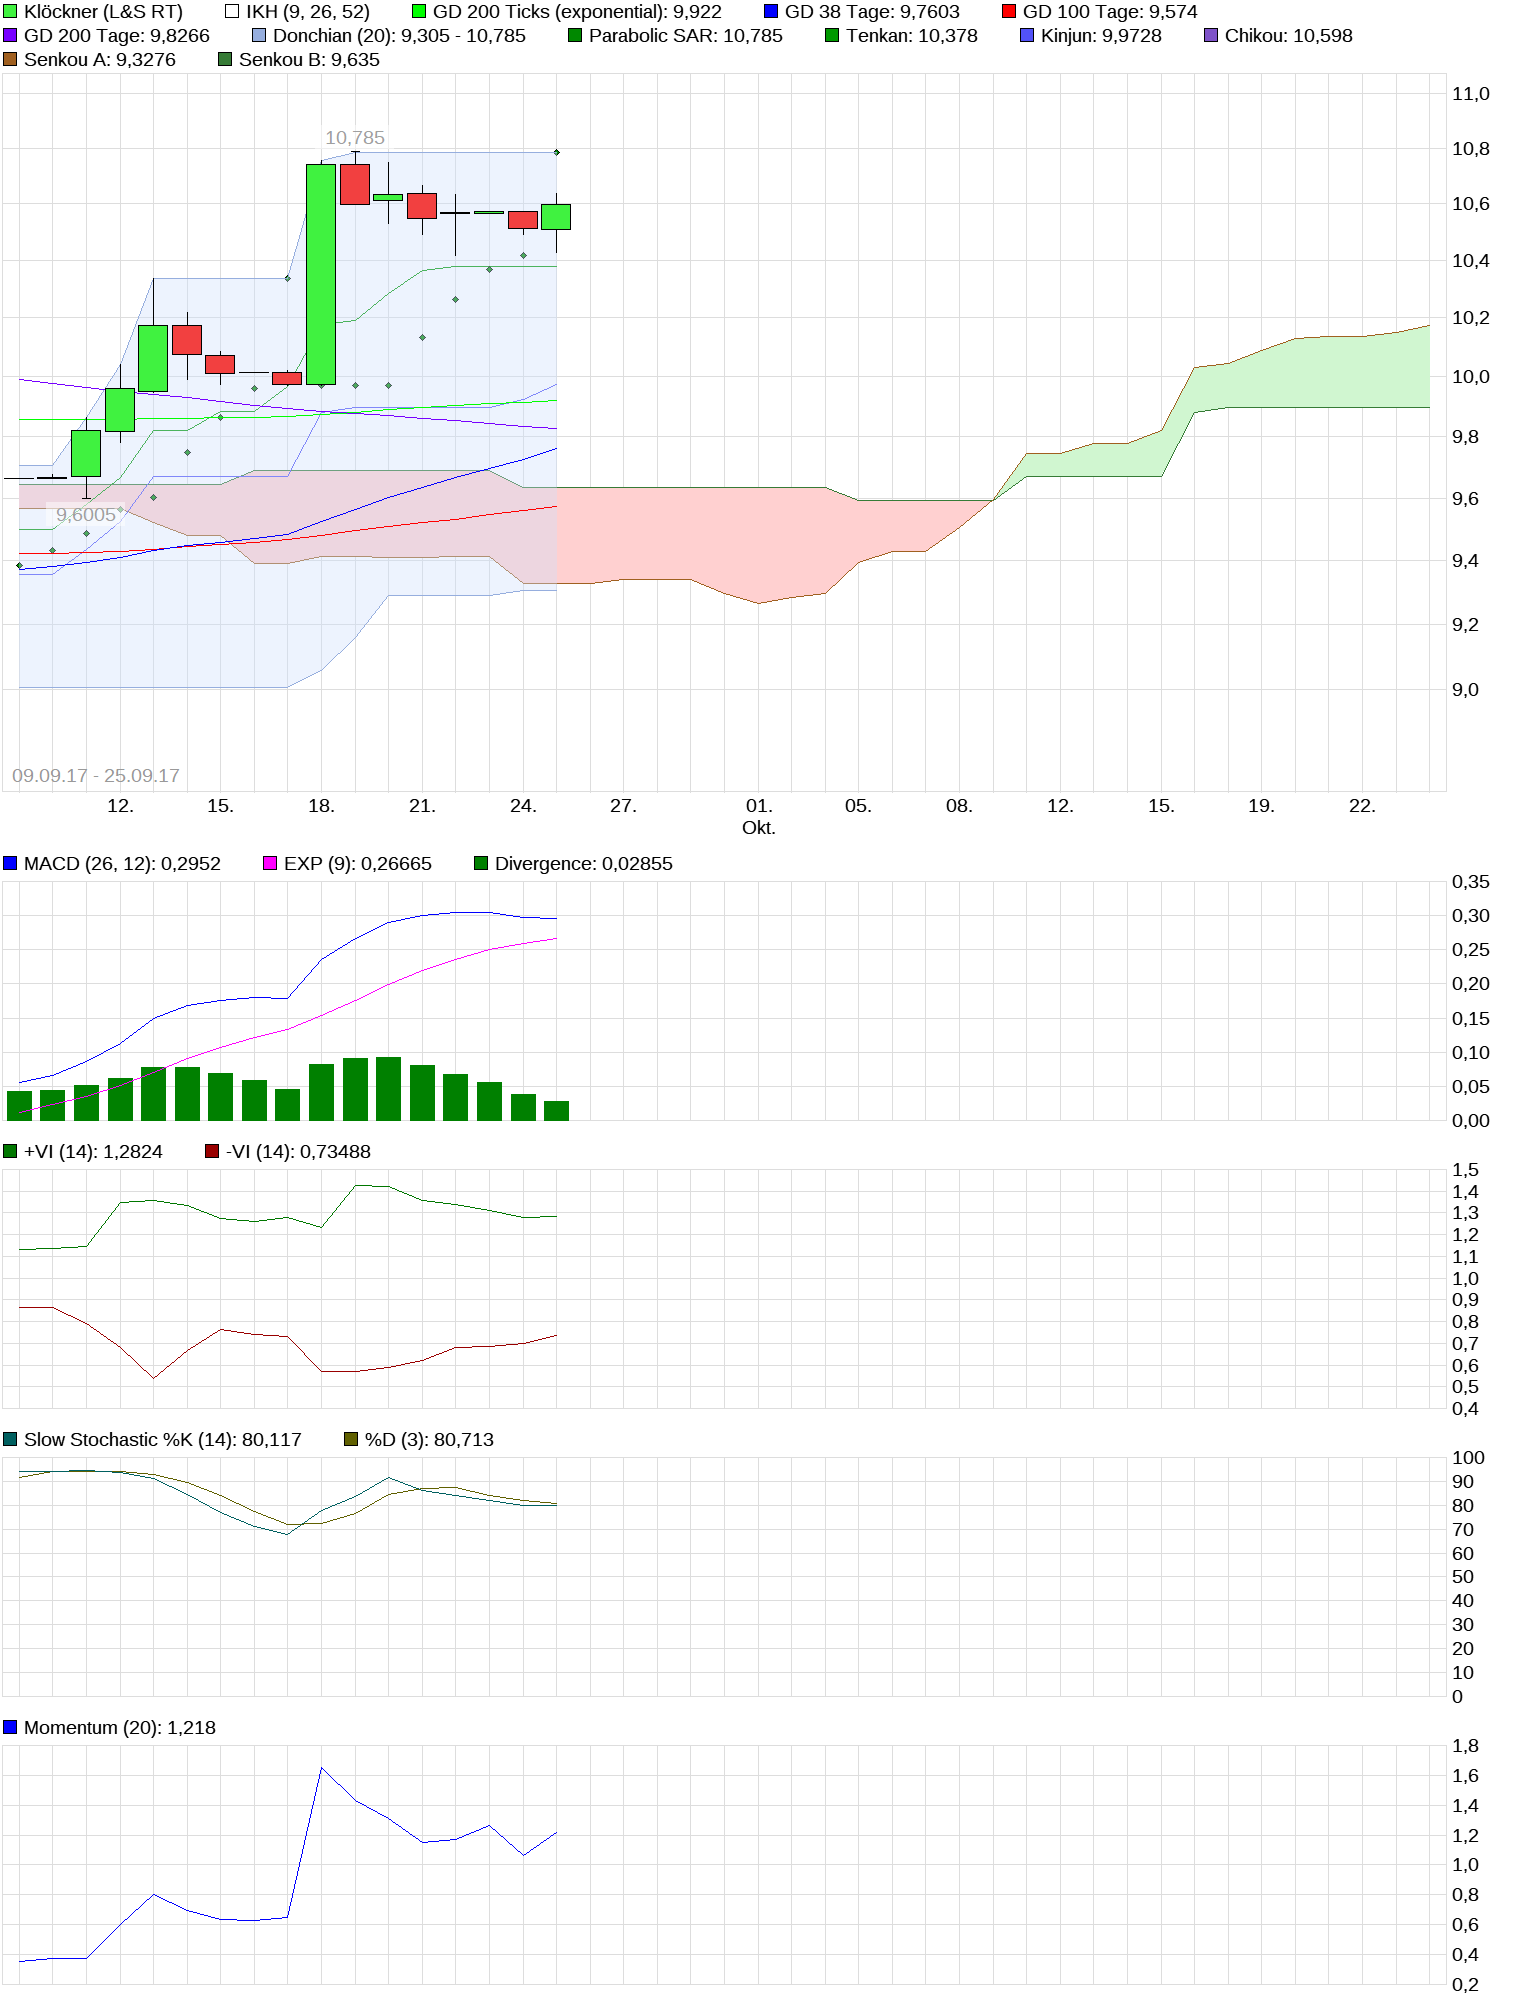Viewport: 1520px width, 2005px height.
Task: Click the green Tenkan legend swatch
Action: tap(832, 36)
